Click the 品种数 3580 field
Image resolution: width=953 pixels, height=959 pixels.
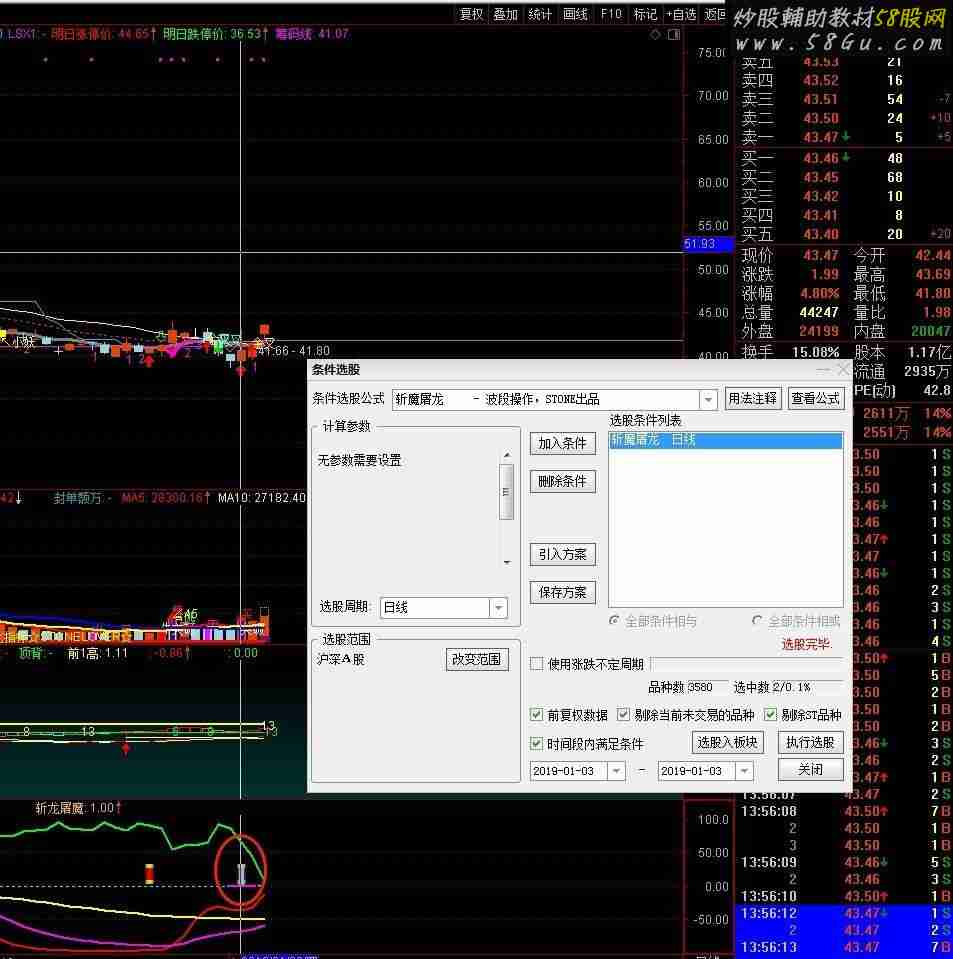pos(707,687)
